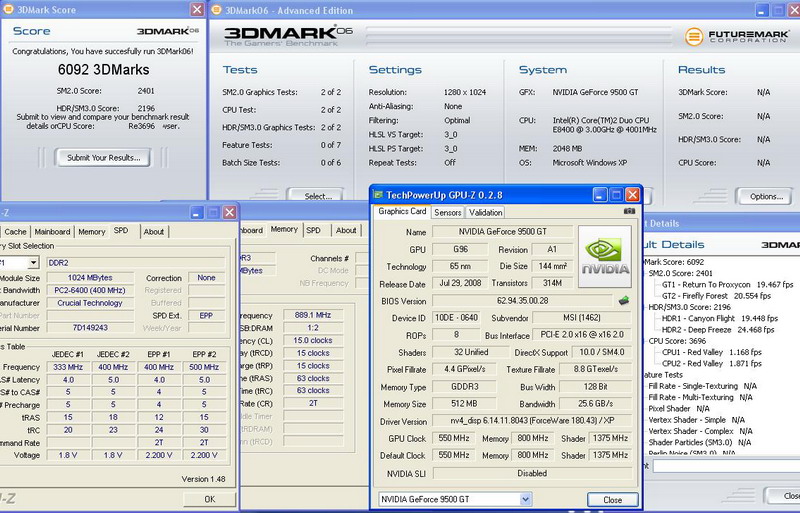The width and height of the screenshot is (800, 513).
Task: Click the Bus Interface PCI-E 2.0 field
Action: (x=582, y=334)
